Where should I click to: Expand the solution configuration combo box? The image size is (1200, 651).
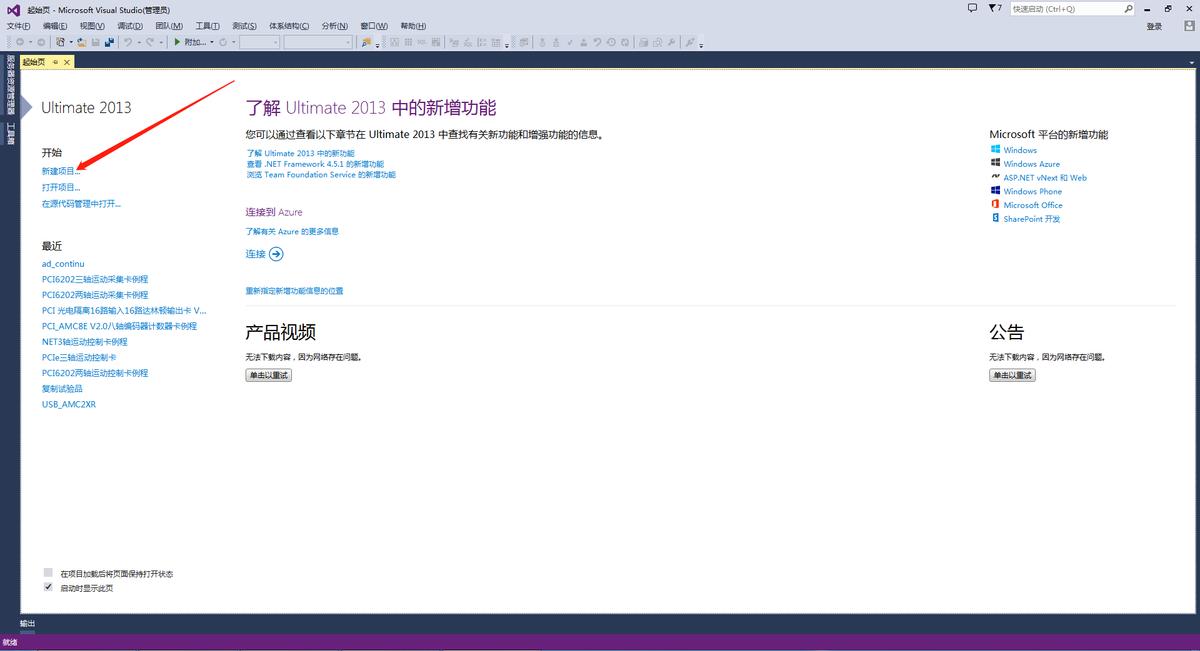pyautogui.click(x=259, y=42)
